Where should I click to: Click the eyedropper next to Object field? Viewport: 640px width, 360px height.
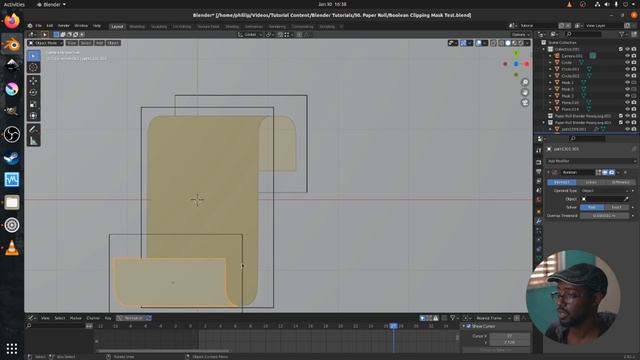pos(627,199)
